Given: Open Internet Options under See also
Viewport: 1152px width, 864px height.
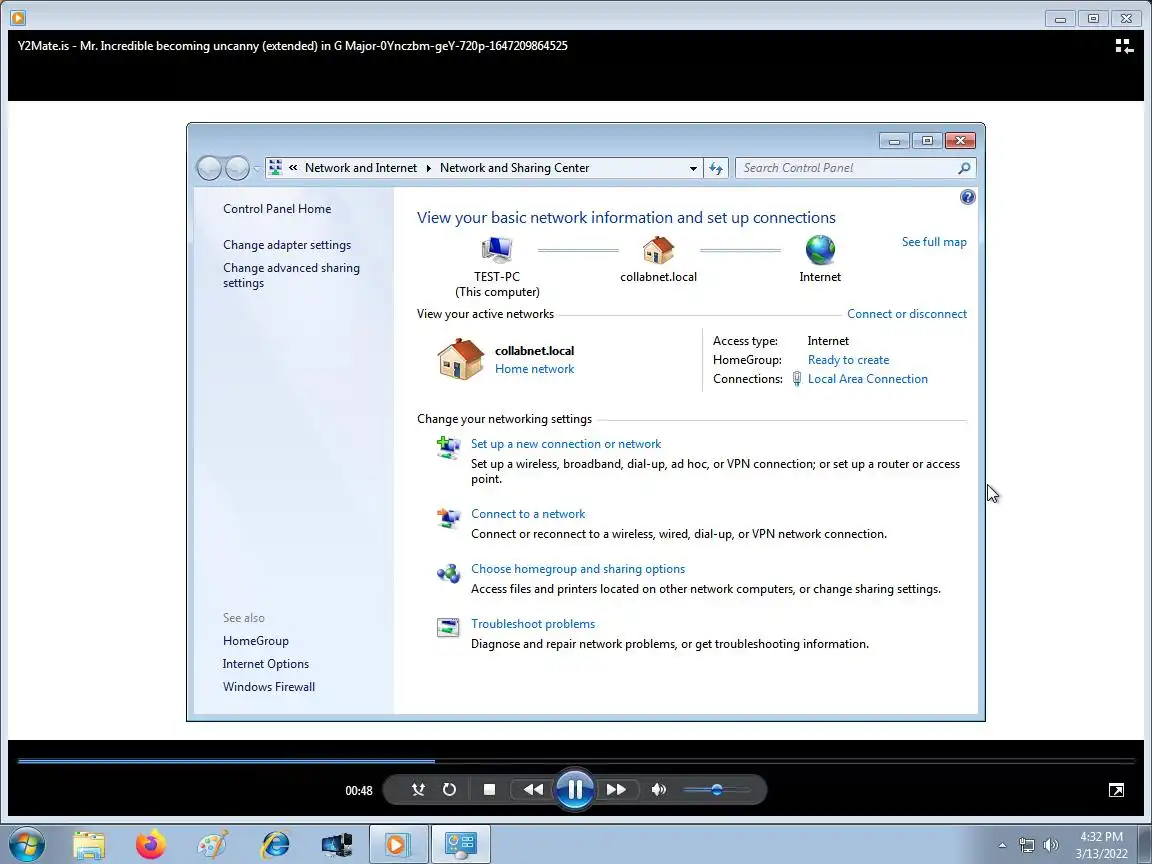Looking at the screenshot, I should pos(265,663).
